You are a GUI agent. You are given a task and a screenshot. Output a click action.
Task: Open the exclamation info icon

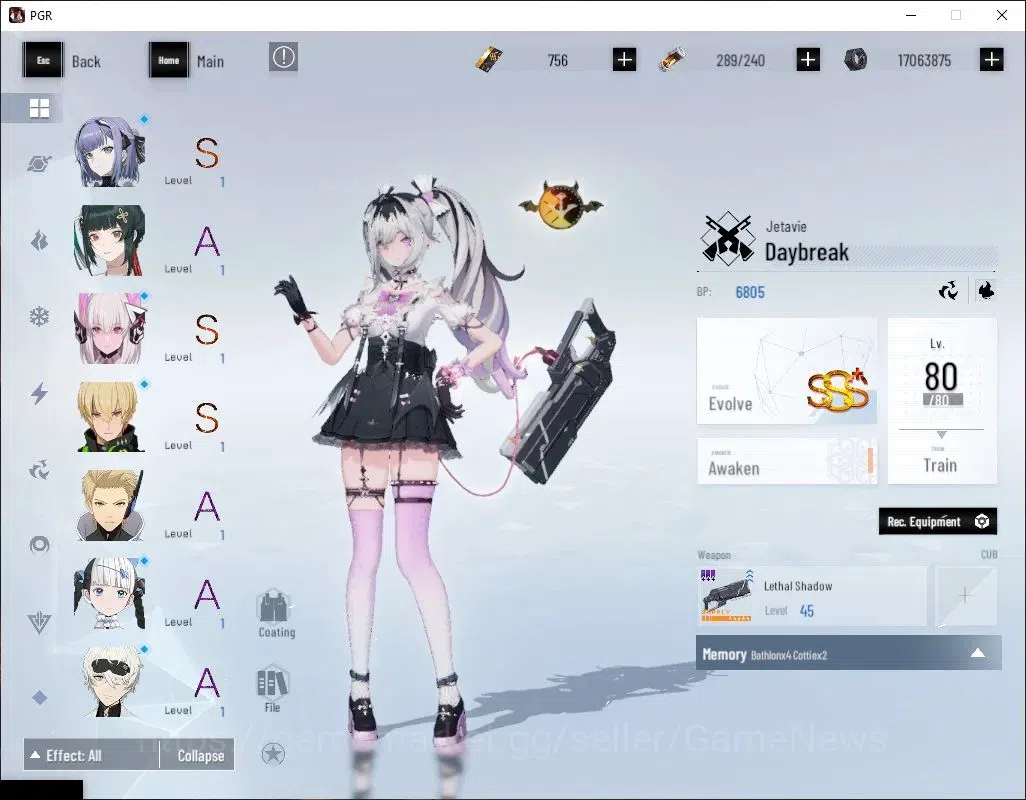click(x=283, y=57)
